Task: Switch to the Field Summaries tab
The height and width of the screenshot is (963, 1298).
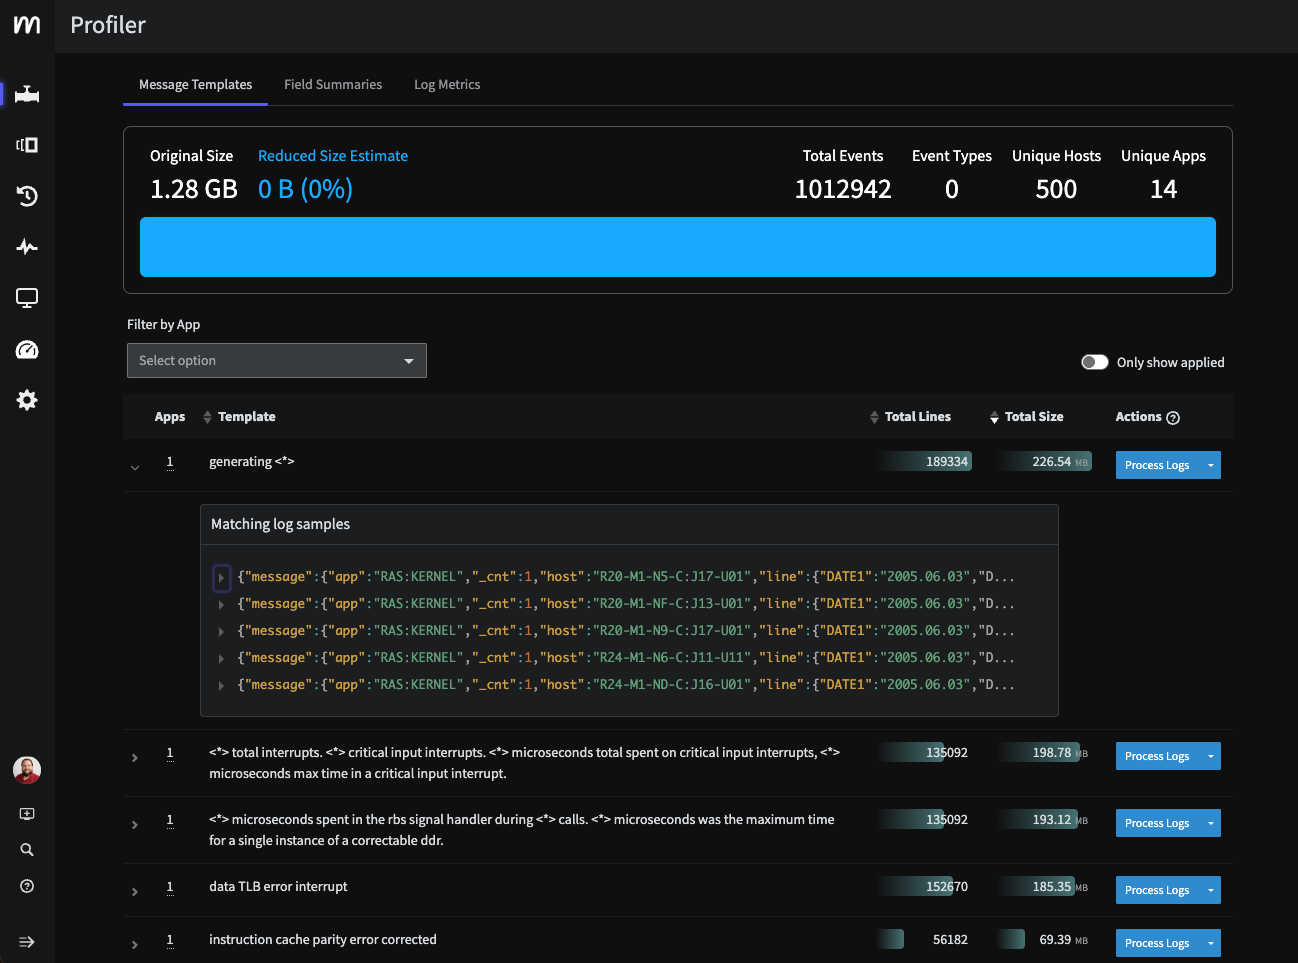Action: click(332, 85)
